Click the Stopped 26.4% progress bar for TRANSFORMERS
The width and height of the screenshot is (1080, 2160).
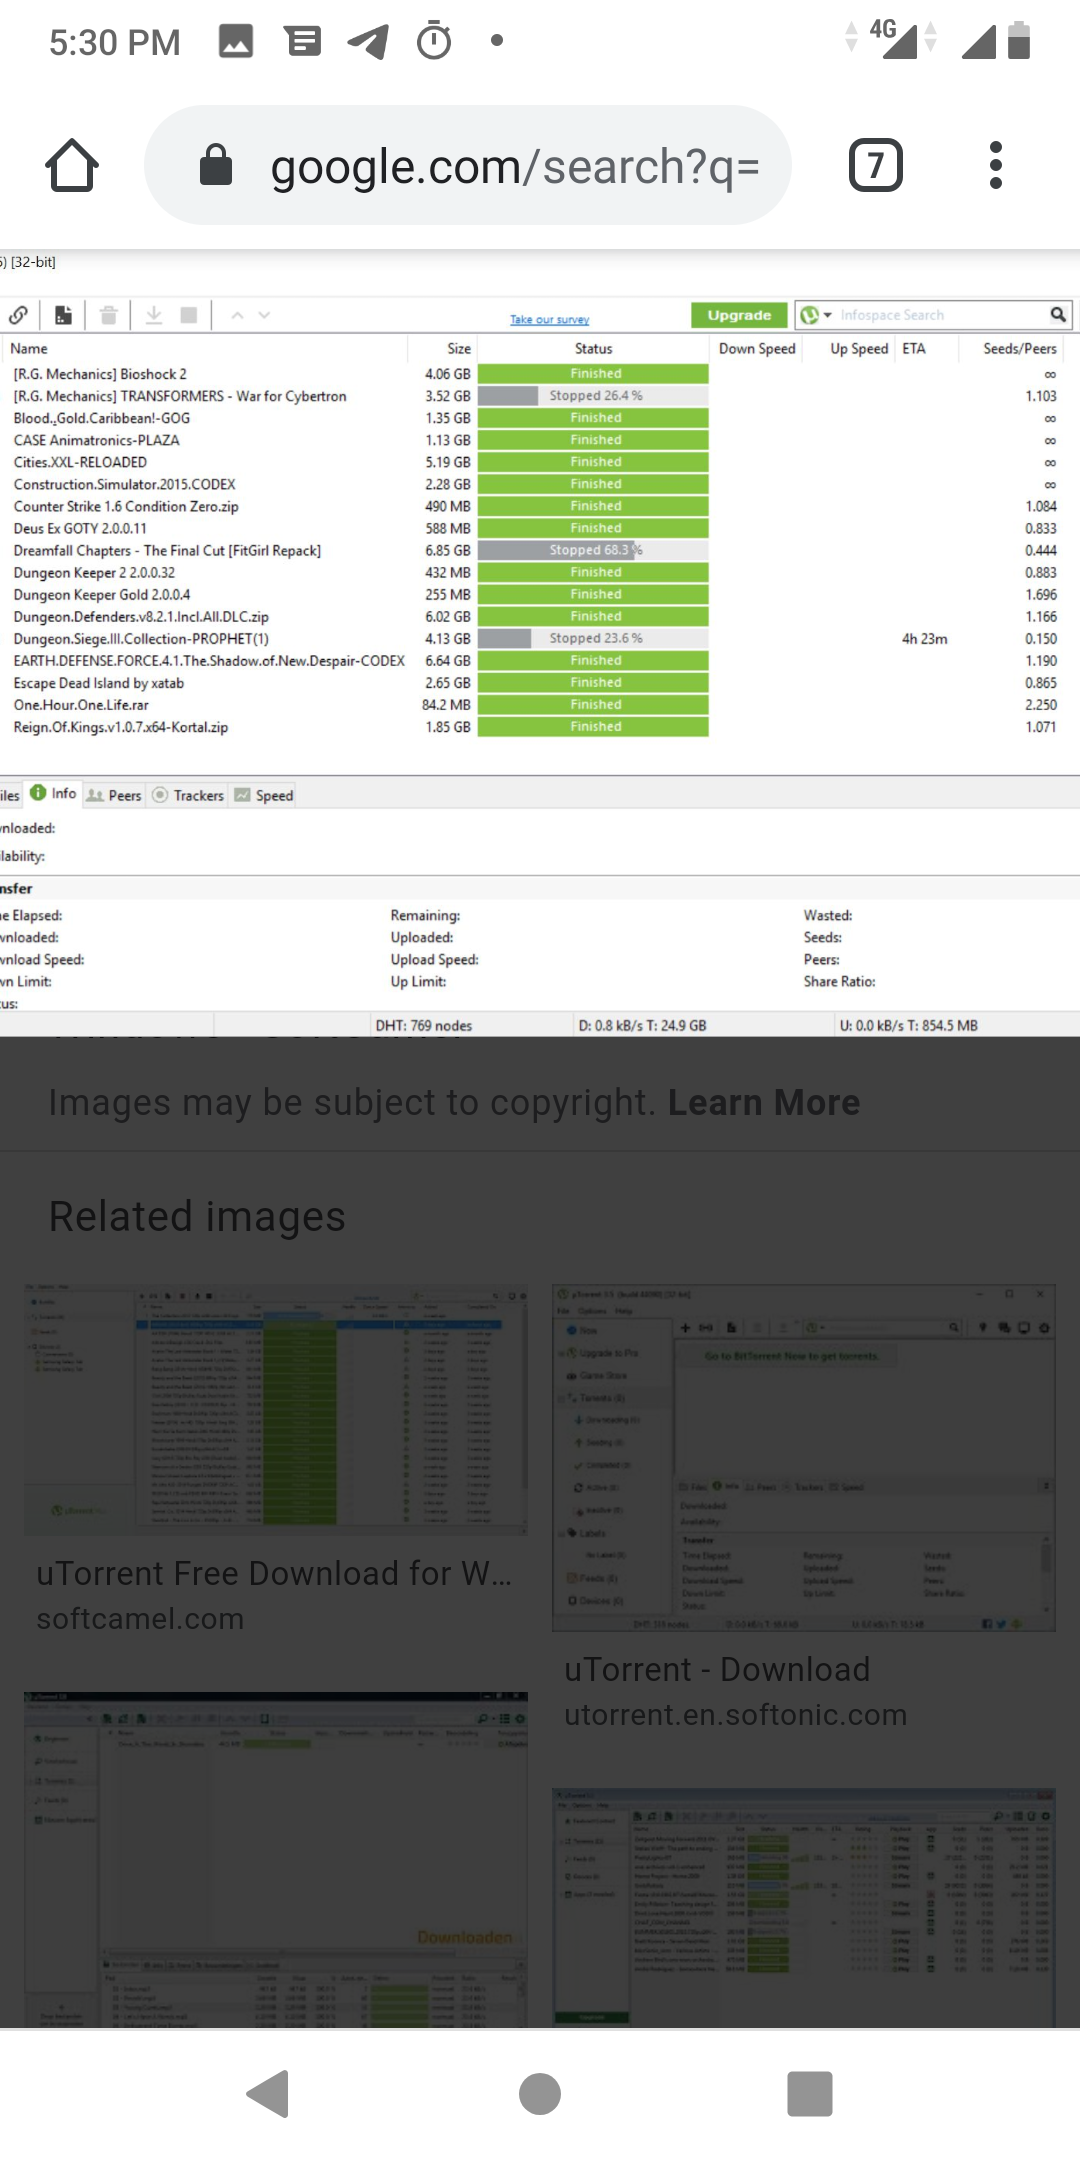click(594, 396)
